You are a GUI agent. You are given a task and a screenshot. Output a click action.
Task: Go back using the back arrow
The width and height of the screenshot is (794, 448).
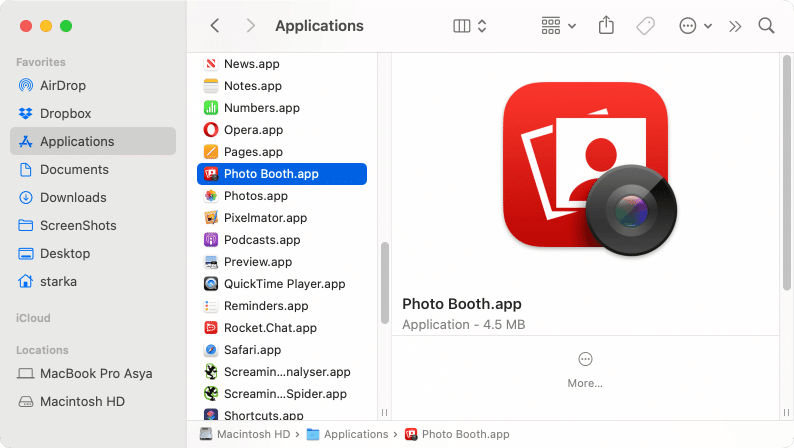pyautogui.click(x=215, y=26)
